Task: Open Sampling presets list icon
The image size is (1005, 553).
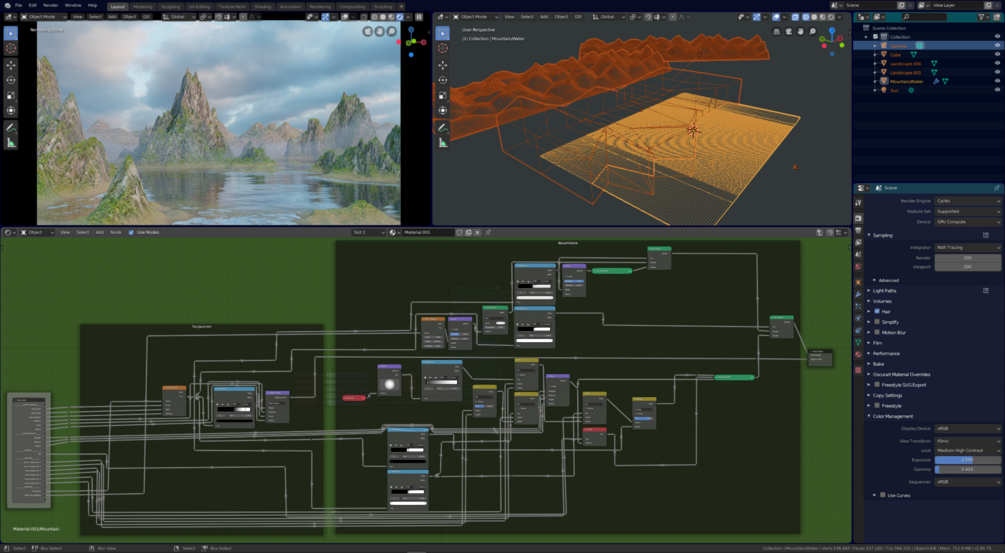Action: (x=986, y=235)
